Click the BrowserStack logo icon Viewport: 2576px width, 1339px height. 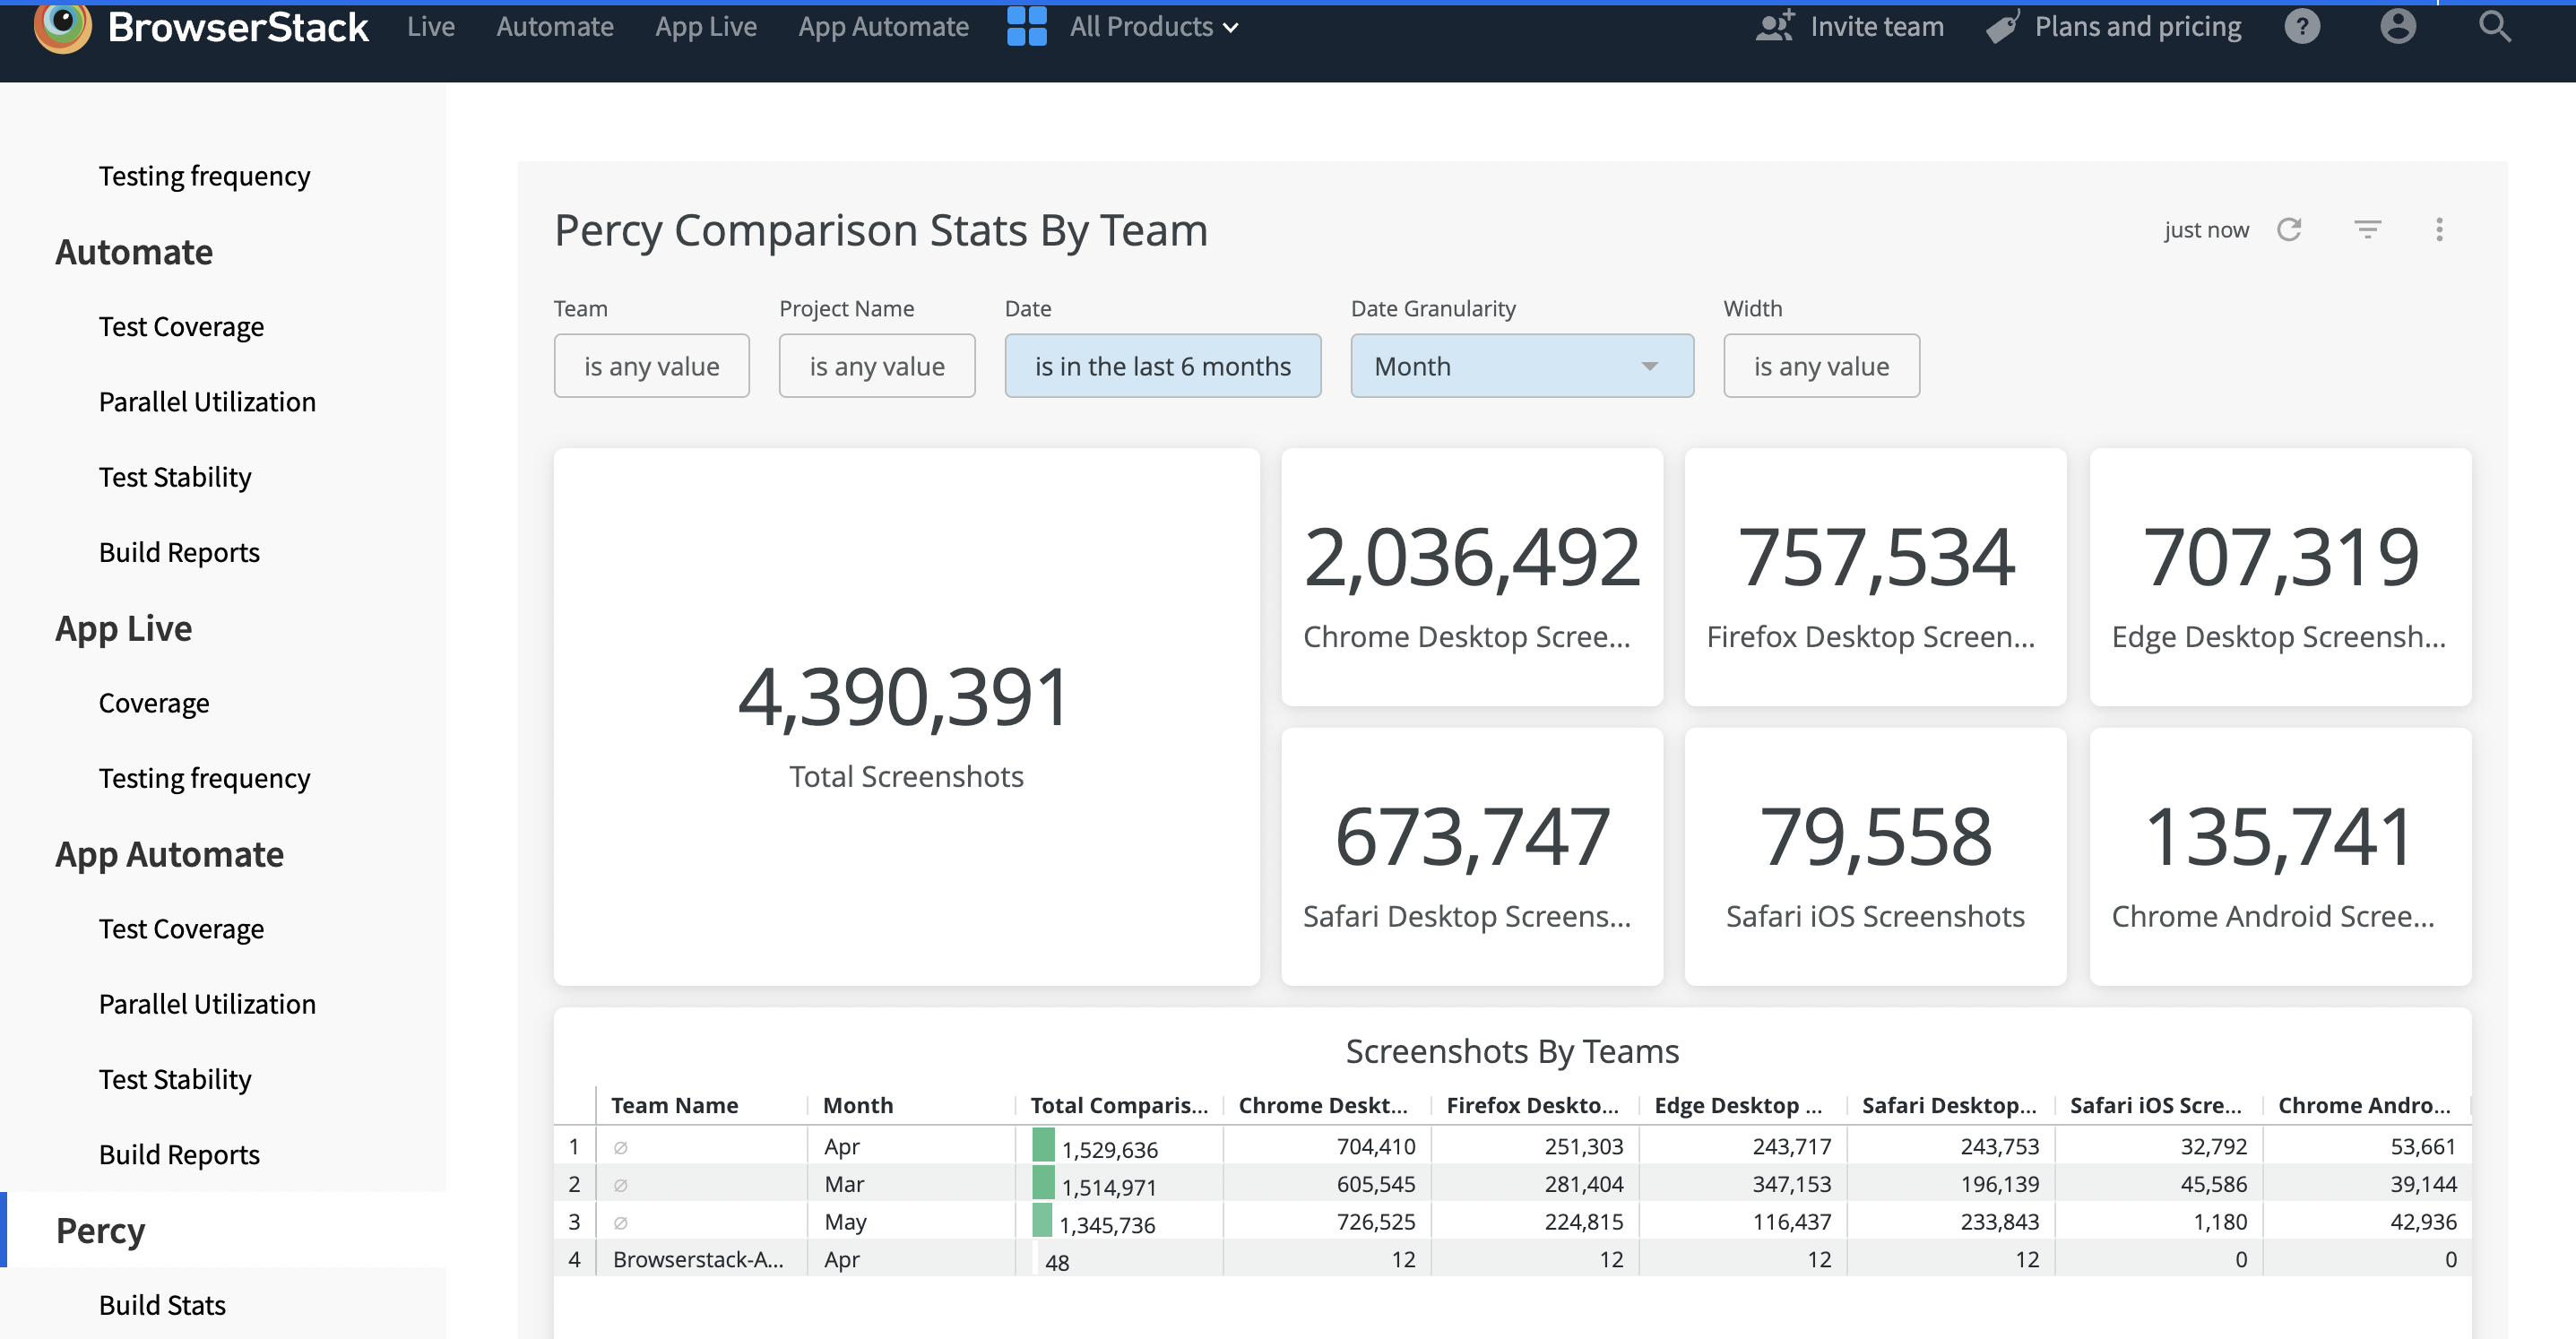coord(62,25)
